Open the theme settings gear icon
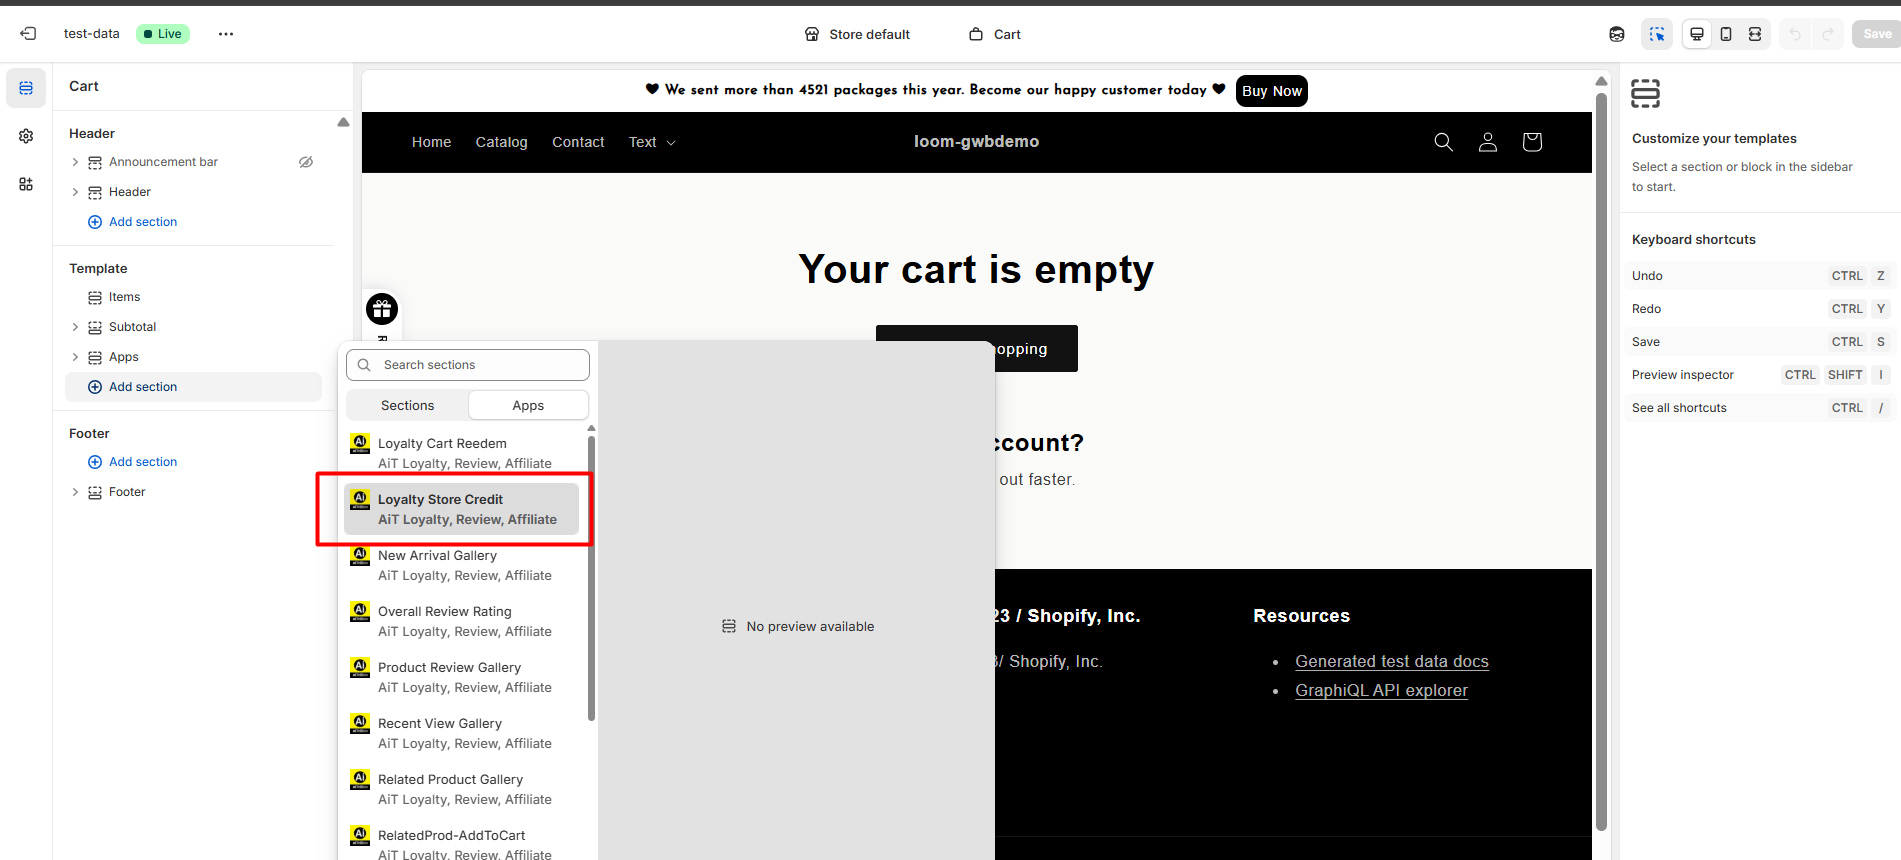This screenshot has width=1901, height=860. point(26,136)
